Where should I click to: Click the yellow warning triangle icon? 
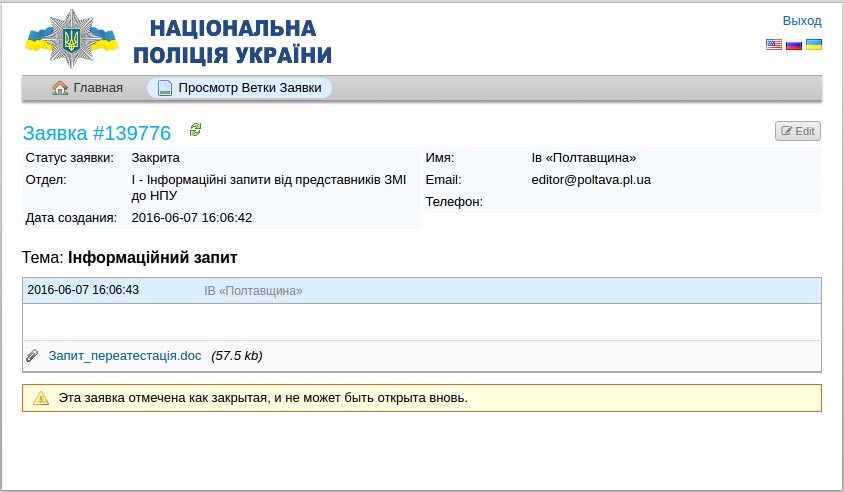tap(41, 398)
